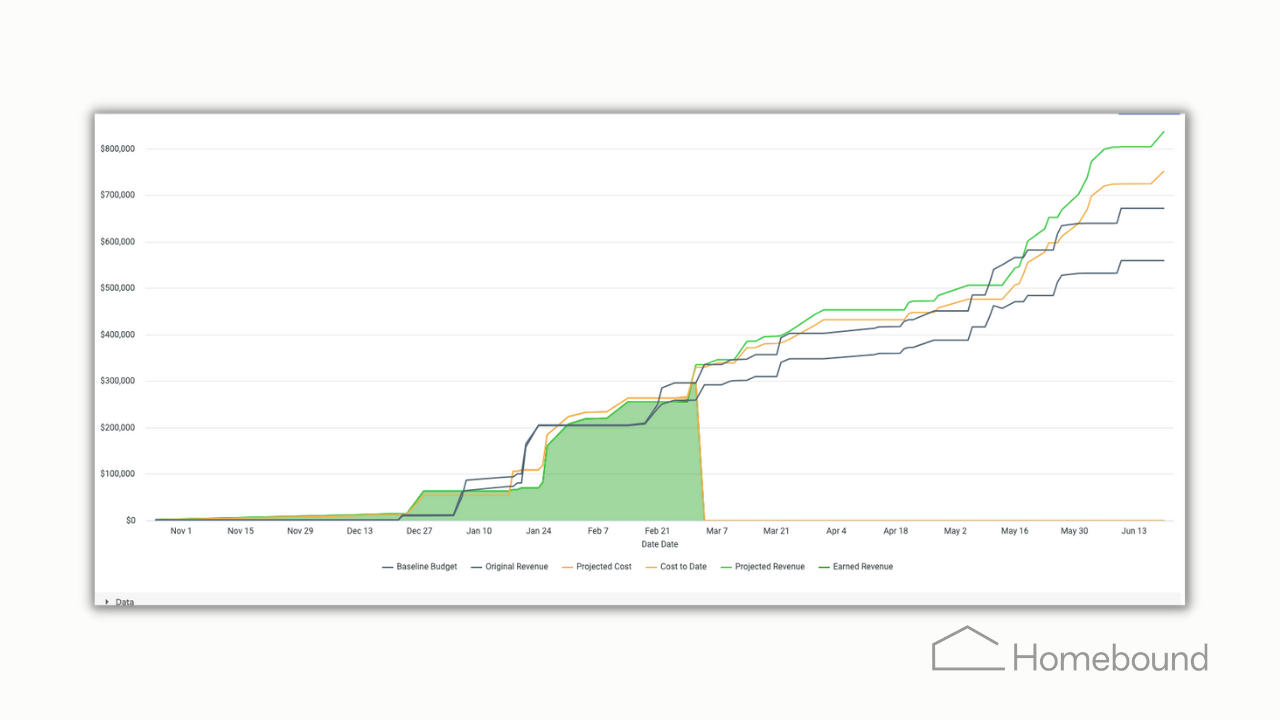Screen dimensions: 1280x720
Task: Toggle the Projected Revenue legend entry
Action: click(762, 567)
